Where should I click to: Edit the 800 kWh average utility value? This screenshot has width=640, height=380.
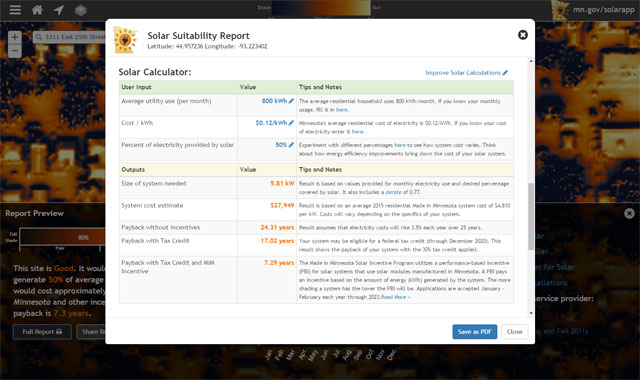point(278,101)
